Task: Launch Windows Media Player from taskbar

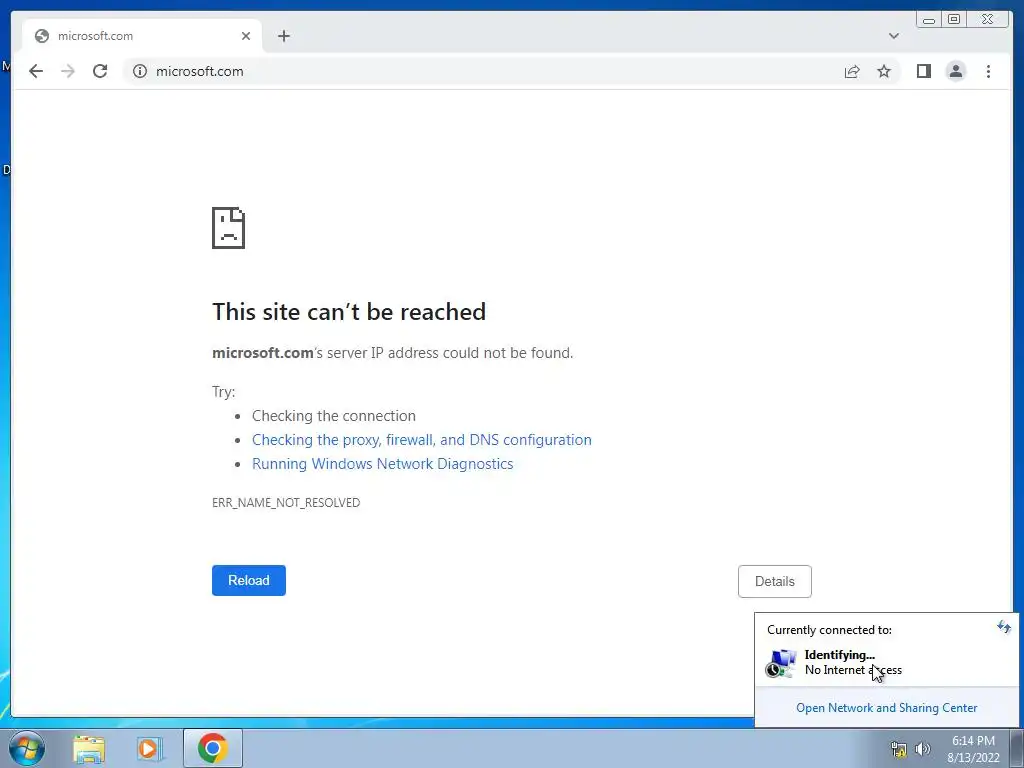Action: click(150, 748)
